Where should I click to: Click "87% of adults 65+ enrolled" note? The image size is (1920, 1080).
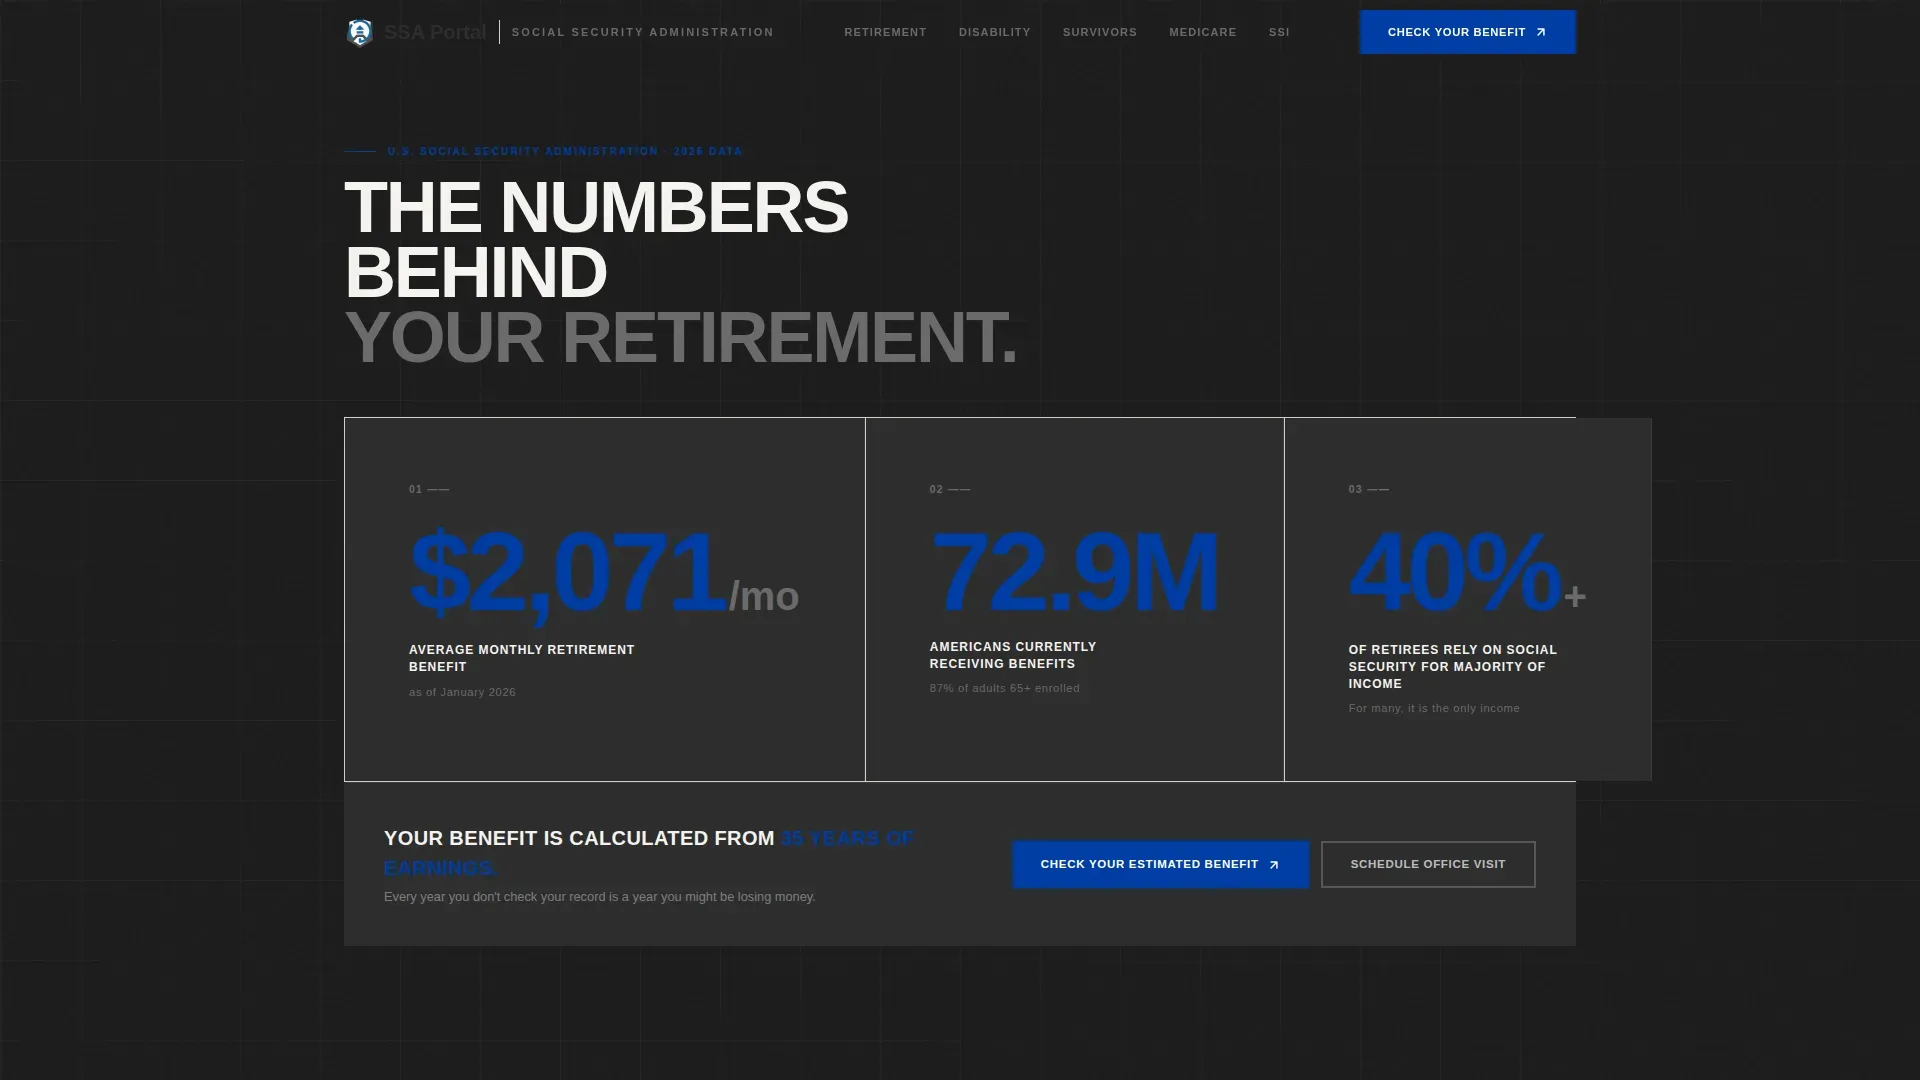(1004, 688)
